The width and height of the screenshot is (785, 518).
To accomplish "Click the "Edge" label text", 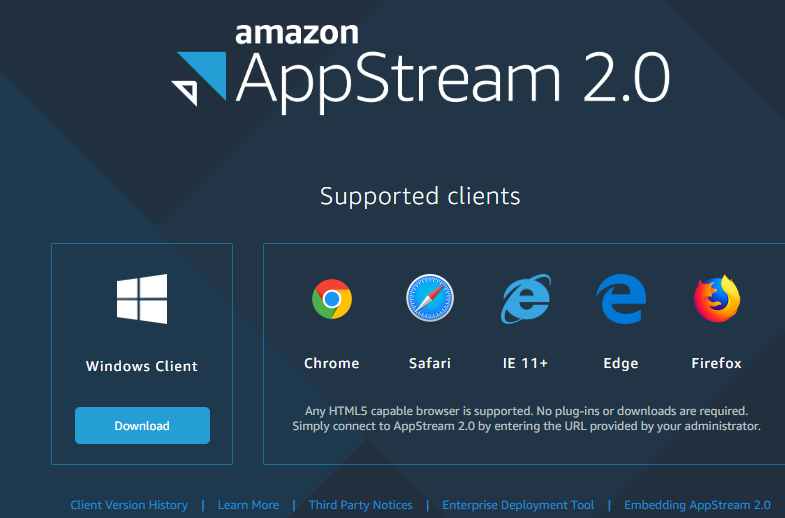I will (621, 363).
